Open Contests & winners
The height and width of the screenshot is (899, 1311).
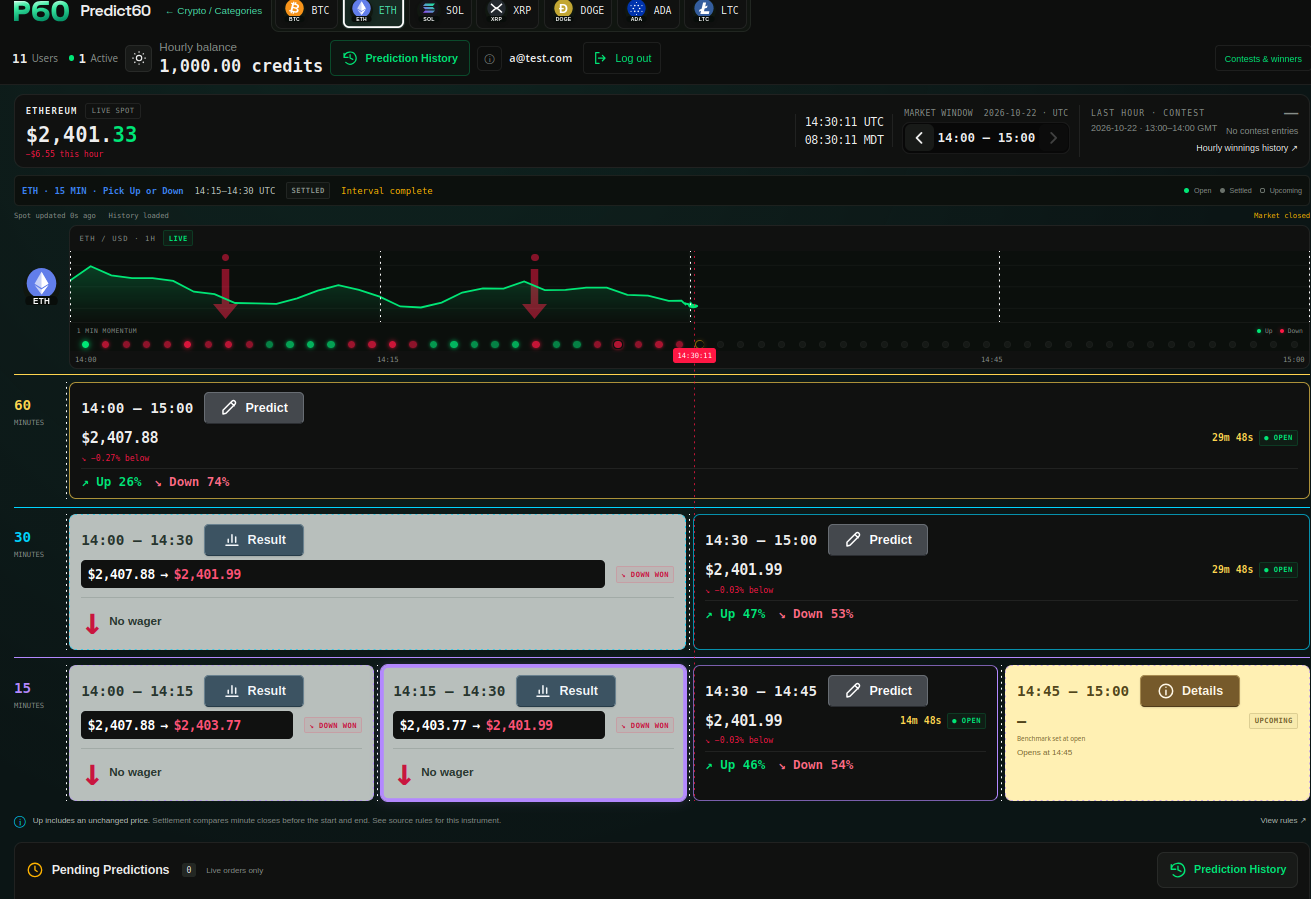click(1263, 58)
